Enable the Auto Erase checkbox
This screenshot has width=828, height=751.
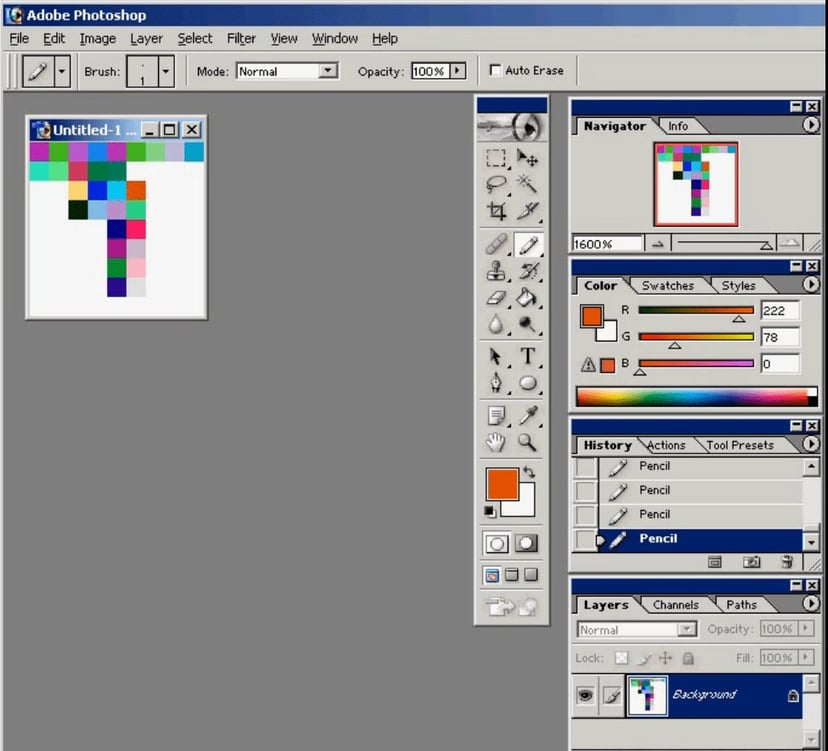tap(495, 71)
